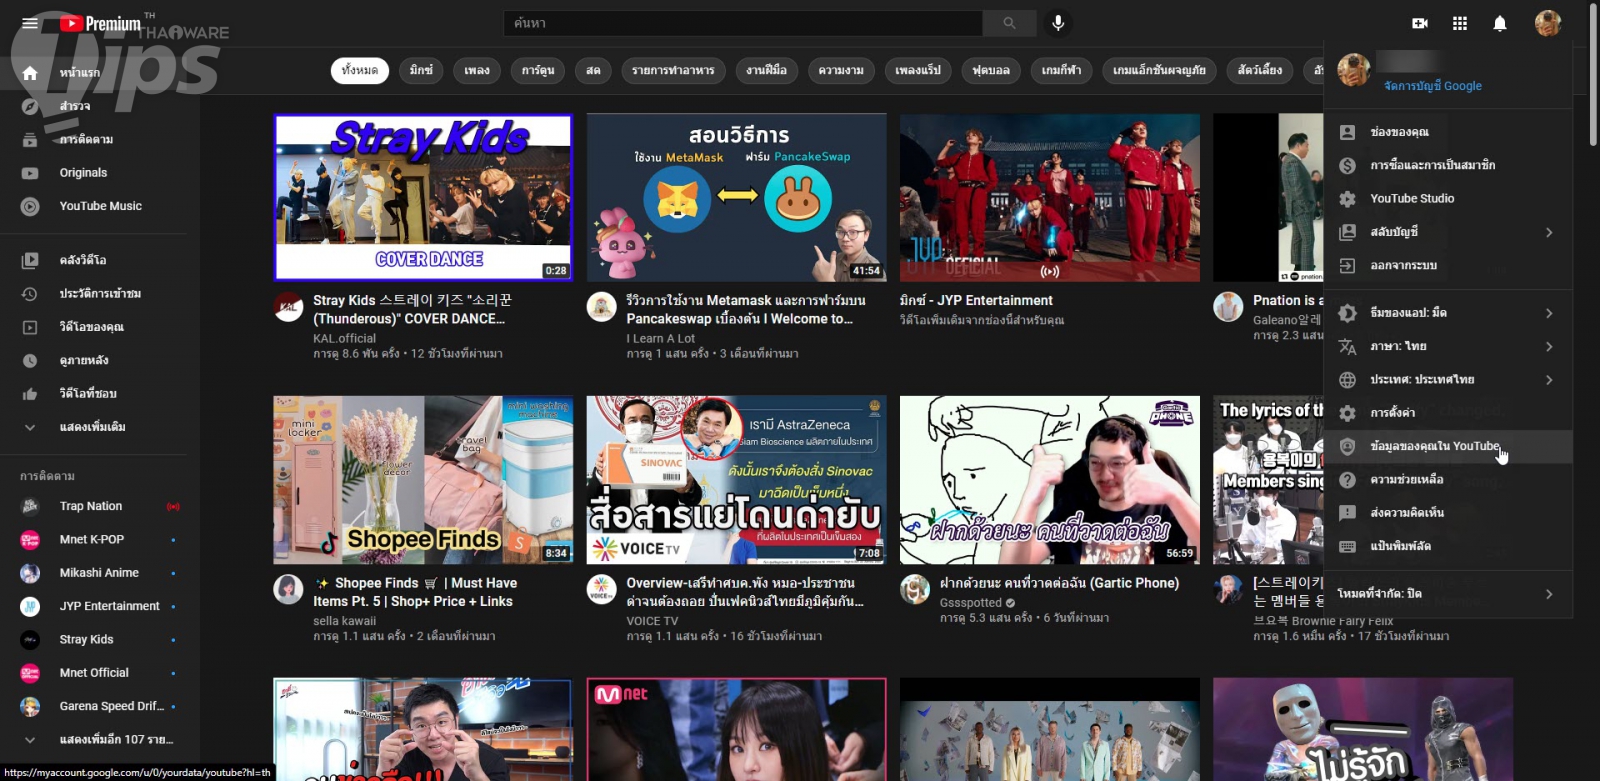
Task: Open the 'Shopee Finds | Must Have Items Pt. 5' title
Action: 416,592
